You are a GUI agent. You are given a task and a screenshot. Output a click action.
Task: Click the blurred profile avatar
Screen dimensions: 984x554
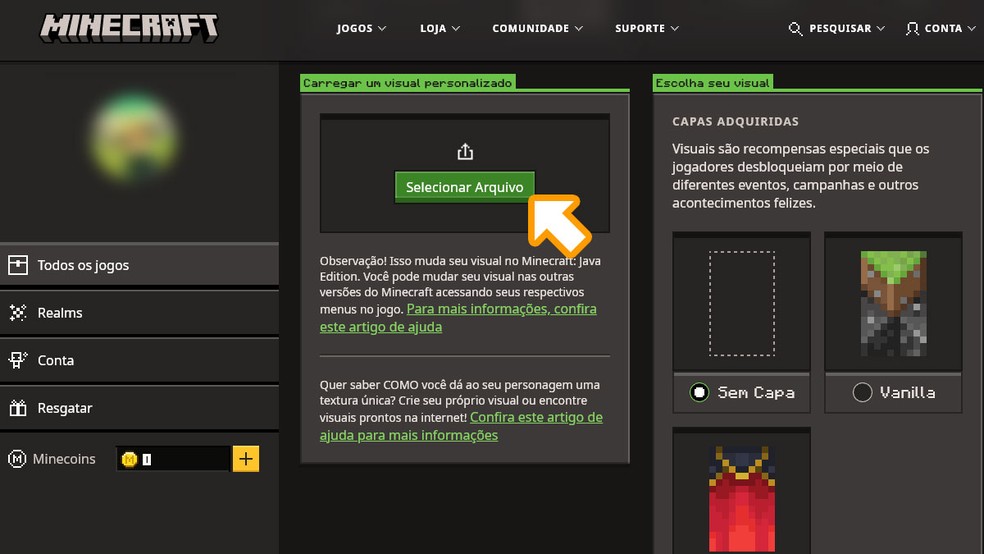[x=134, y=137]
